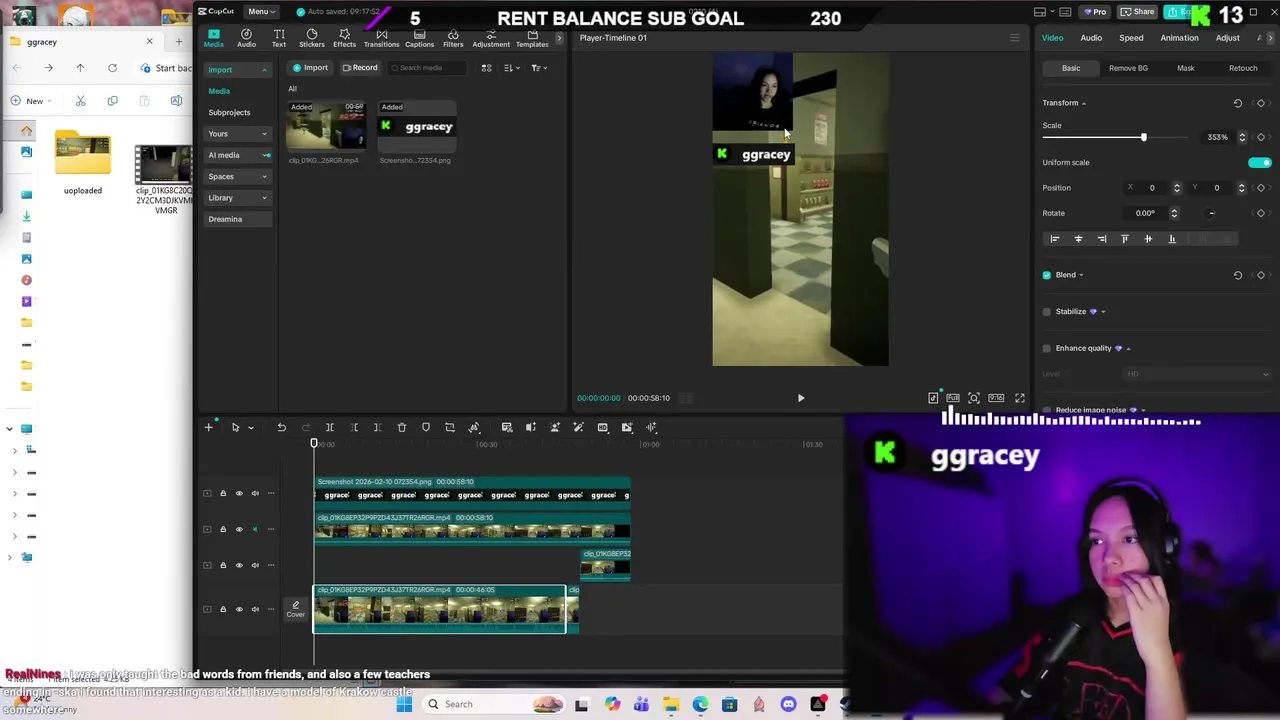Click the Mirror flip icon in timeline toolbar
Image resolution: width=1280 pixels, height=720 pixels.
click(474, 428)
